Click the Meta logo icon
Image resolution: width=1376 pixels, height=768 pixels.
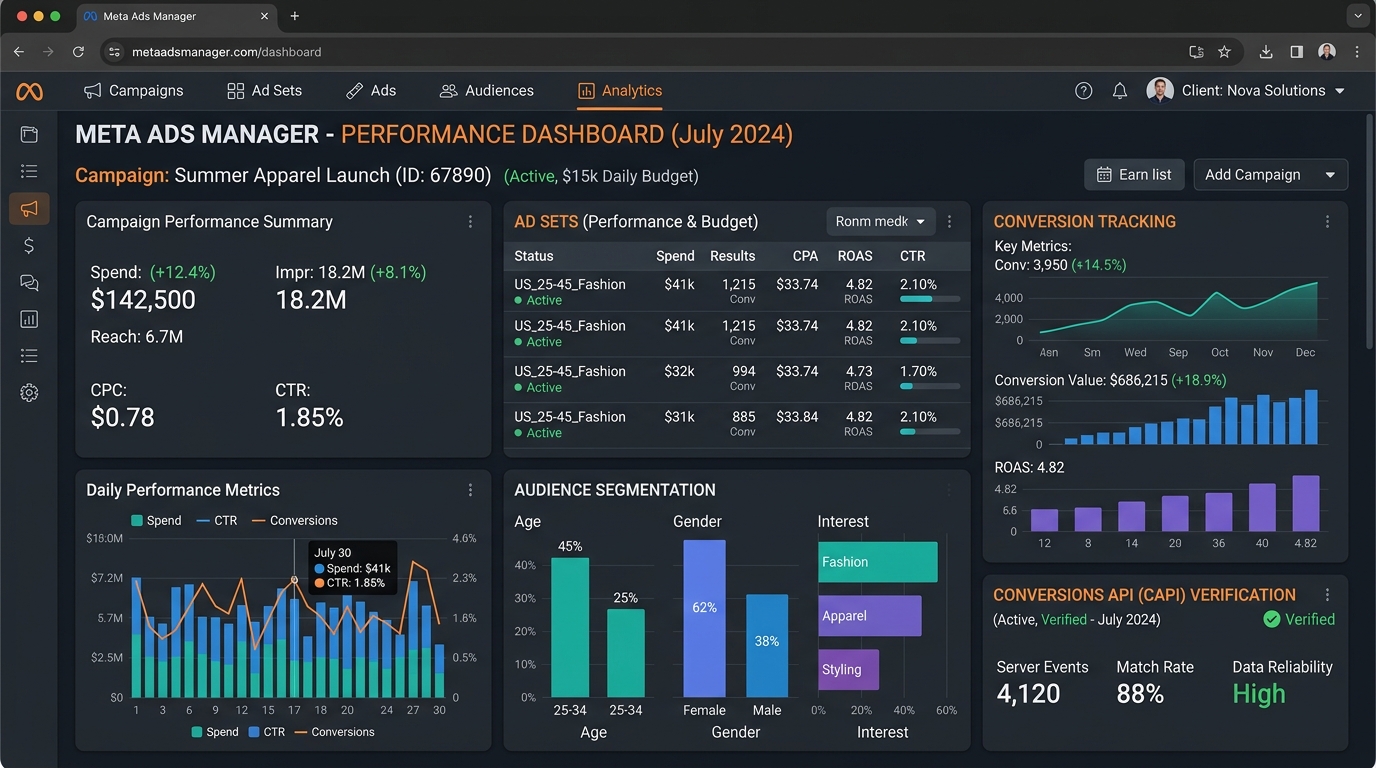(x=29, y=91)
